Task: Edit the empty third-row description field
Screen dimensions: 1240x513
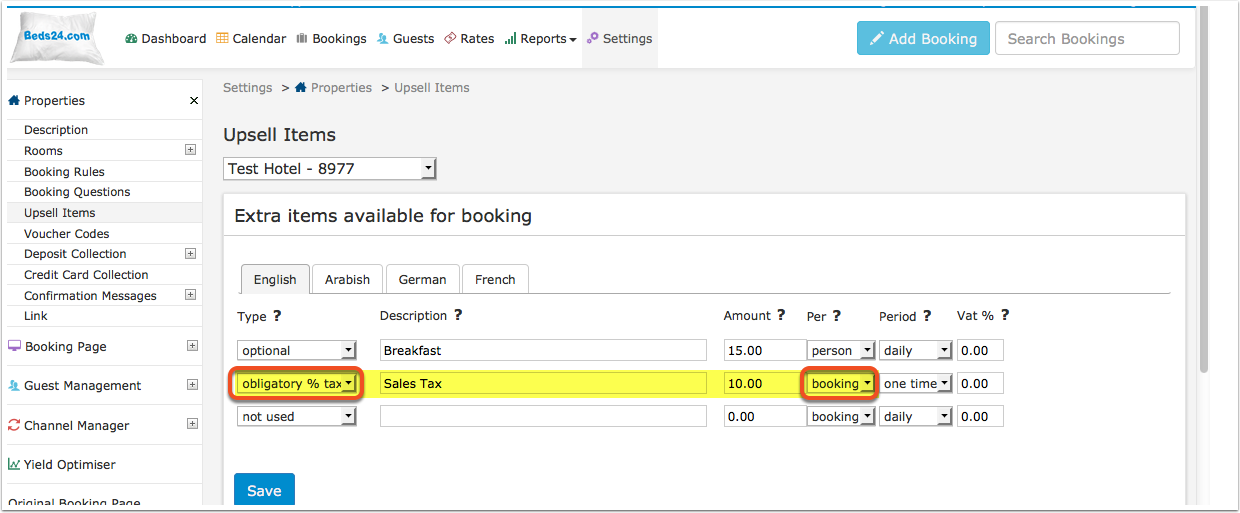Action: 543,417
